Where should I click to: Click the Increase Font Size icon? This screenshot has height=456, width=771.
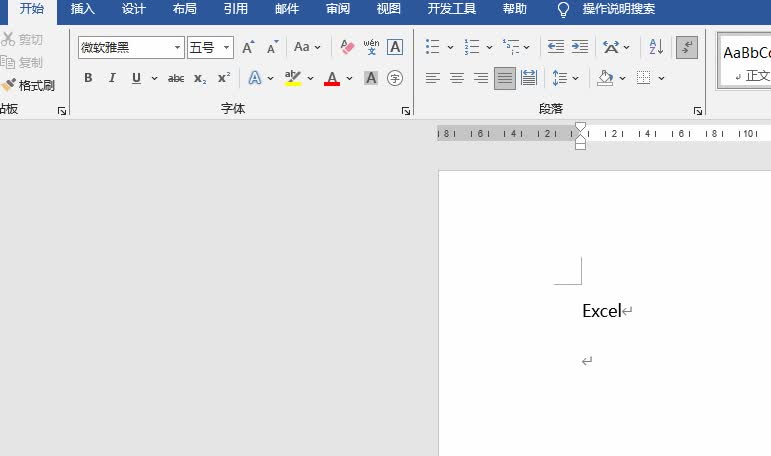point(248,47)
